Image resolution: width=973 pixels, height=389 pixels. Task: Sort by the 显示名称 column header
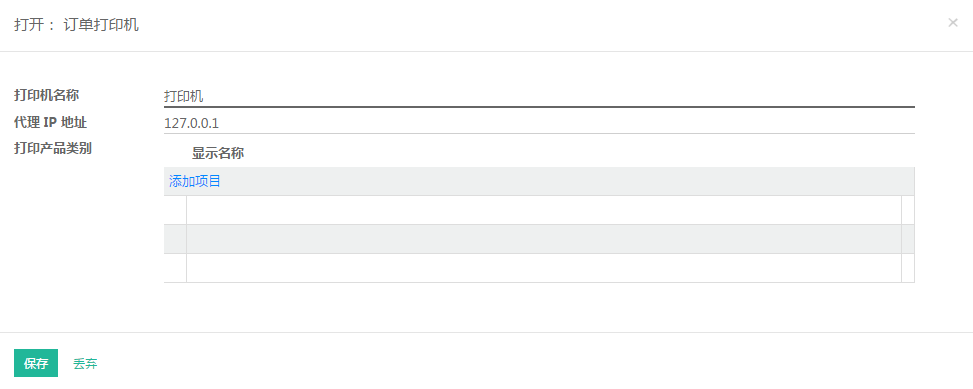click(x=218, y=154)
